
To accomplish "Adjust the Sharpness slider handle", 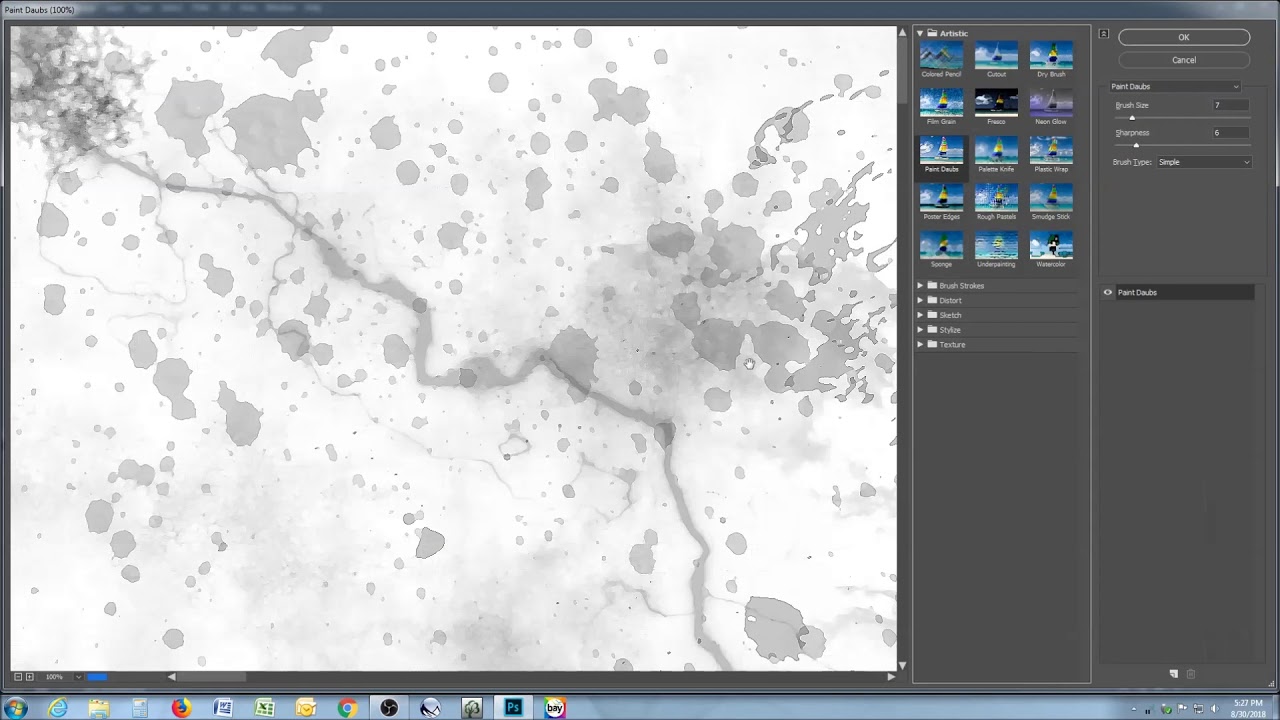I will coord(1136,146).
